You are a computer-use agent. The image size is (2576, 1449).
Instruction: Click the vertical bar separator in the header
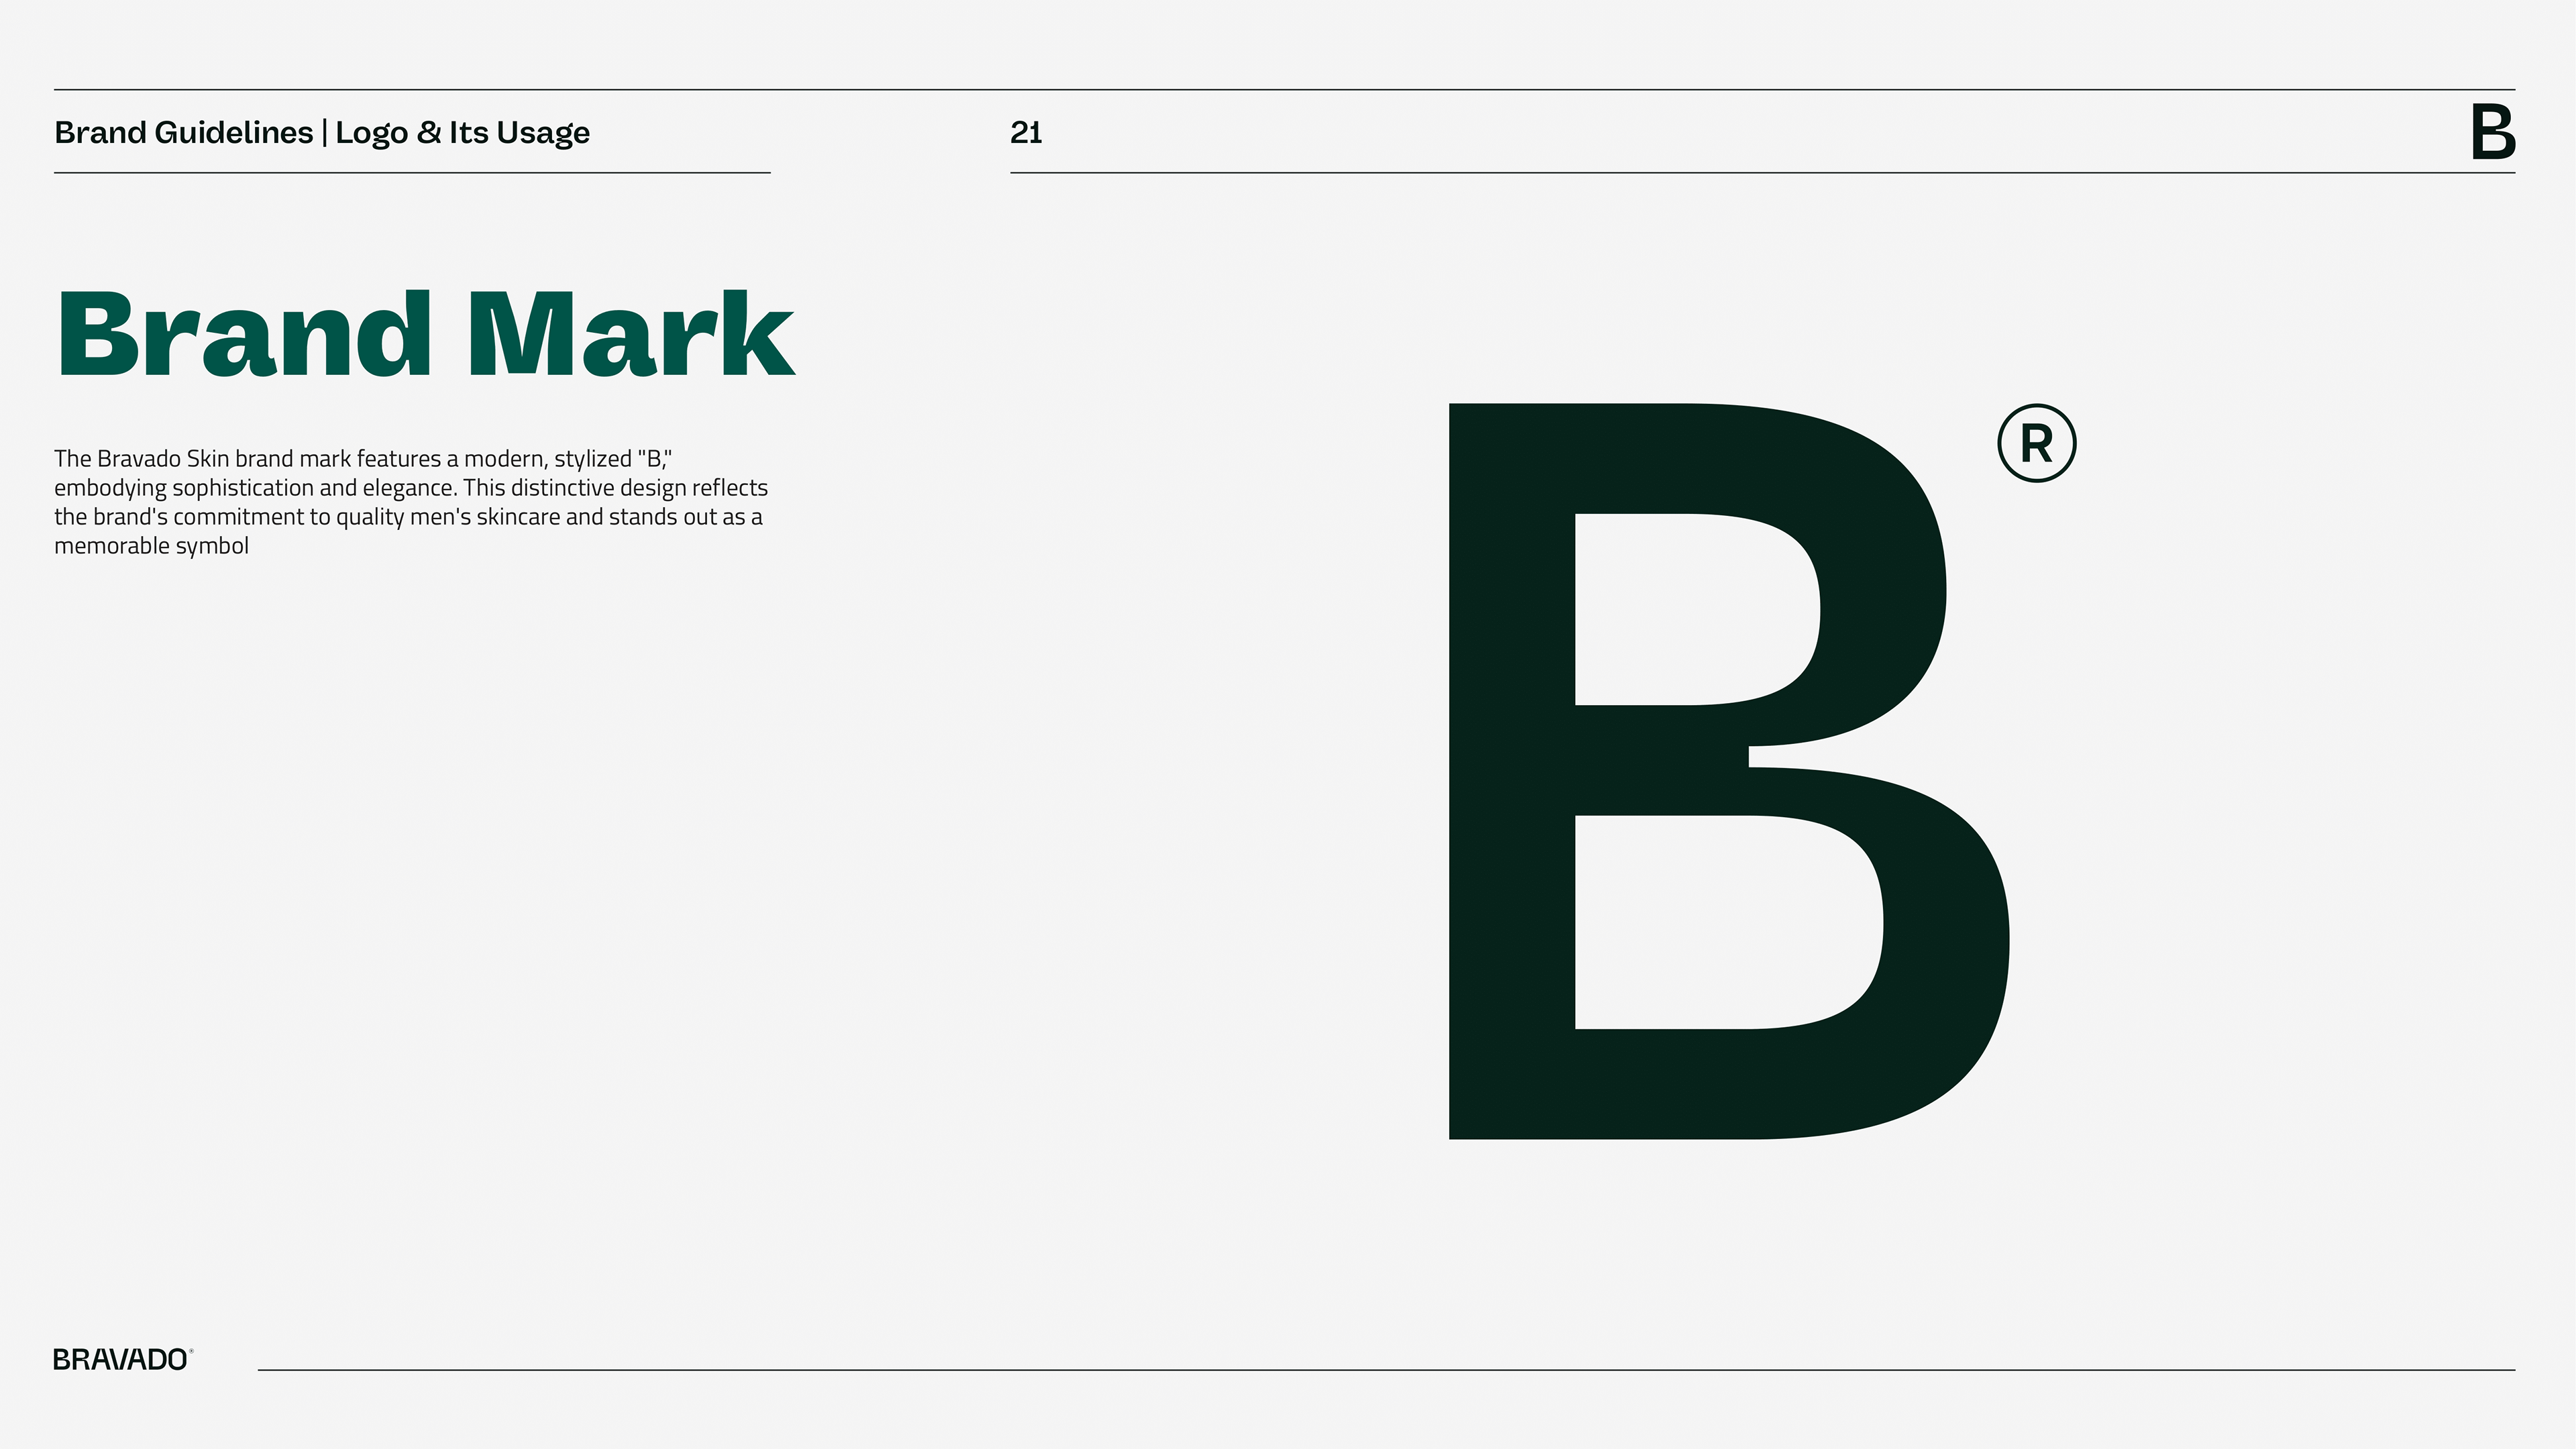tap(324, 132)
